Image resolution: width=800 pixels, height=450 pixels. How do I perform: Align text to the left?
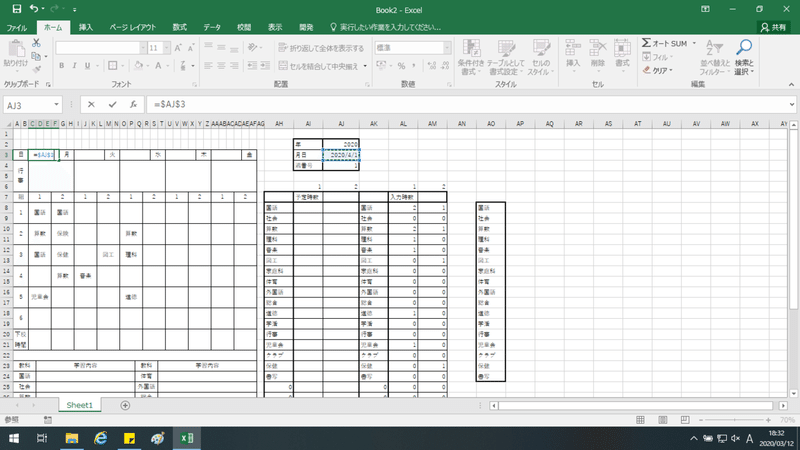[x=208, y=66]
